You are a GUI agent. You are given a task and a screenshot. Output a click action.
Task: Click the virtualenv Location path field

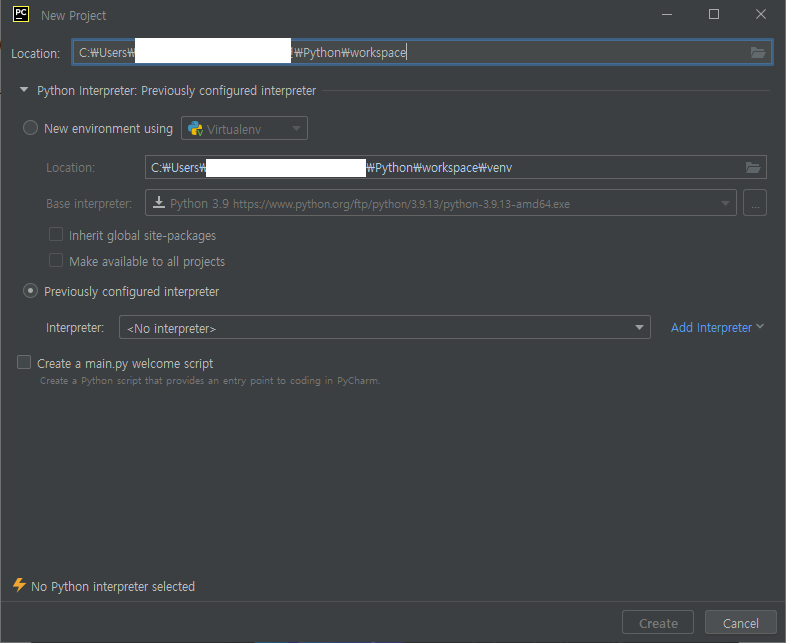click(x=456, y=167)
